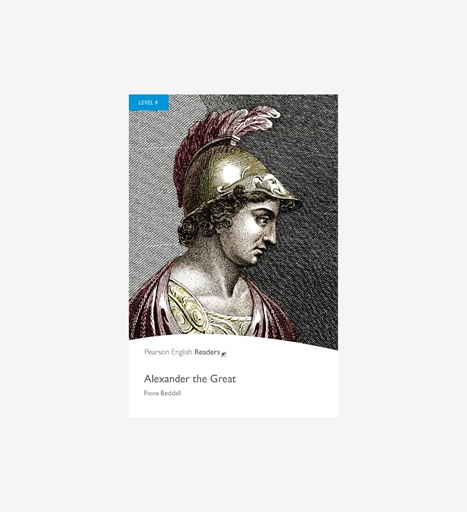The height and width of the screenshot is (512, 467).
Task: Click author name Fiona Beddall
Action: [x=162, y=393]
